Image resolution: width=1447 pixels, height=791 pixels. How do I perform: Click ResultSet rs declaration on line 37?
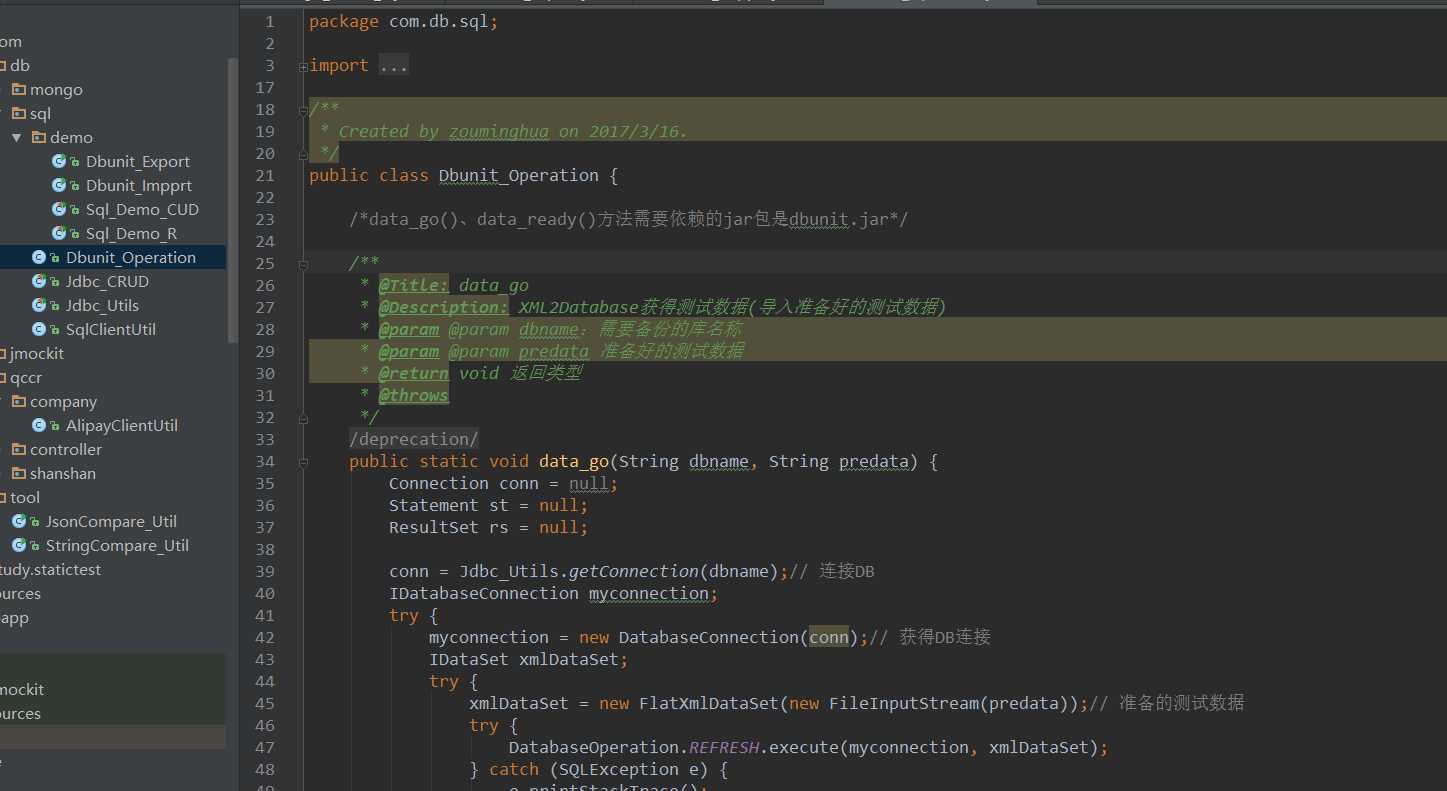click(x=489, y=527)
